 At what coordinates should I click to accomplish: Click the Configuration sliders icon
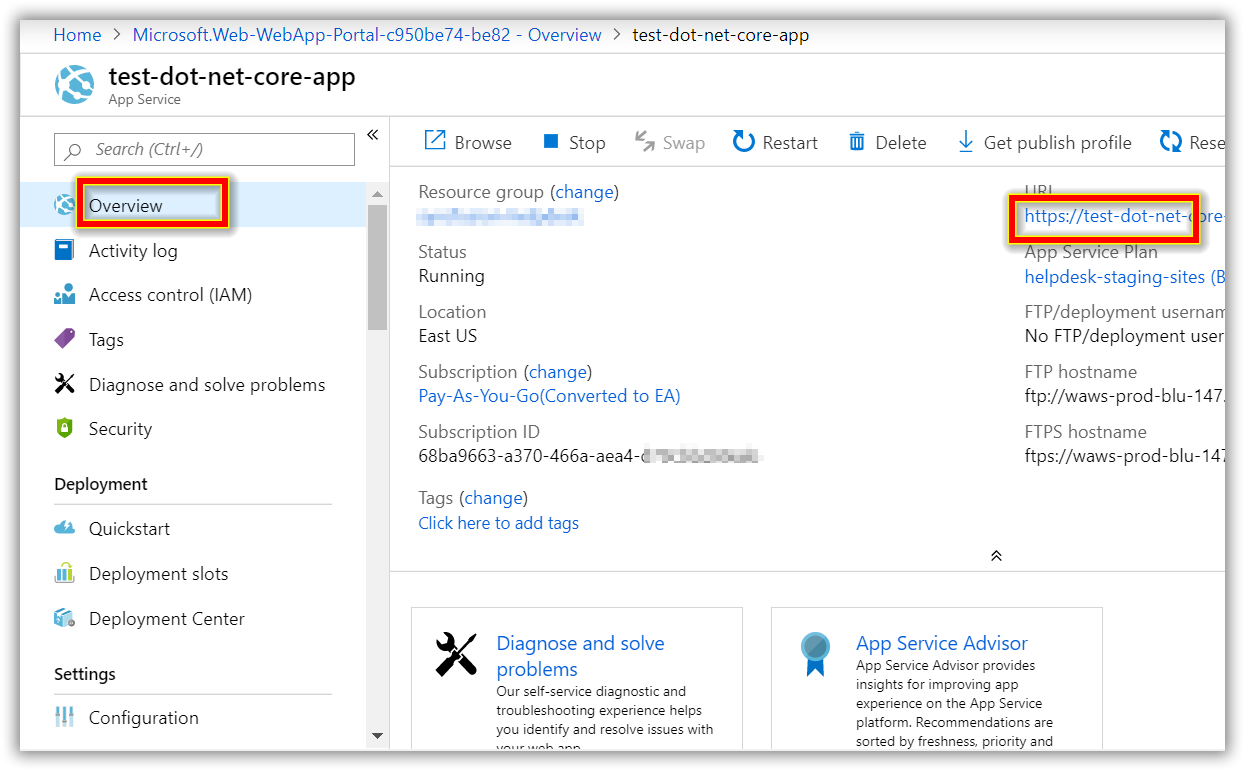pos(64,717)
